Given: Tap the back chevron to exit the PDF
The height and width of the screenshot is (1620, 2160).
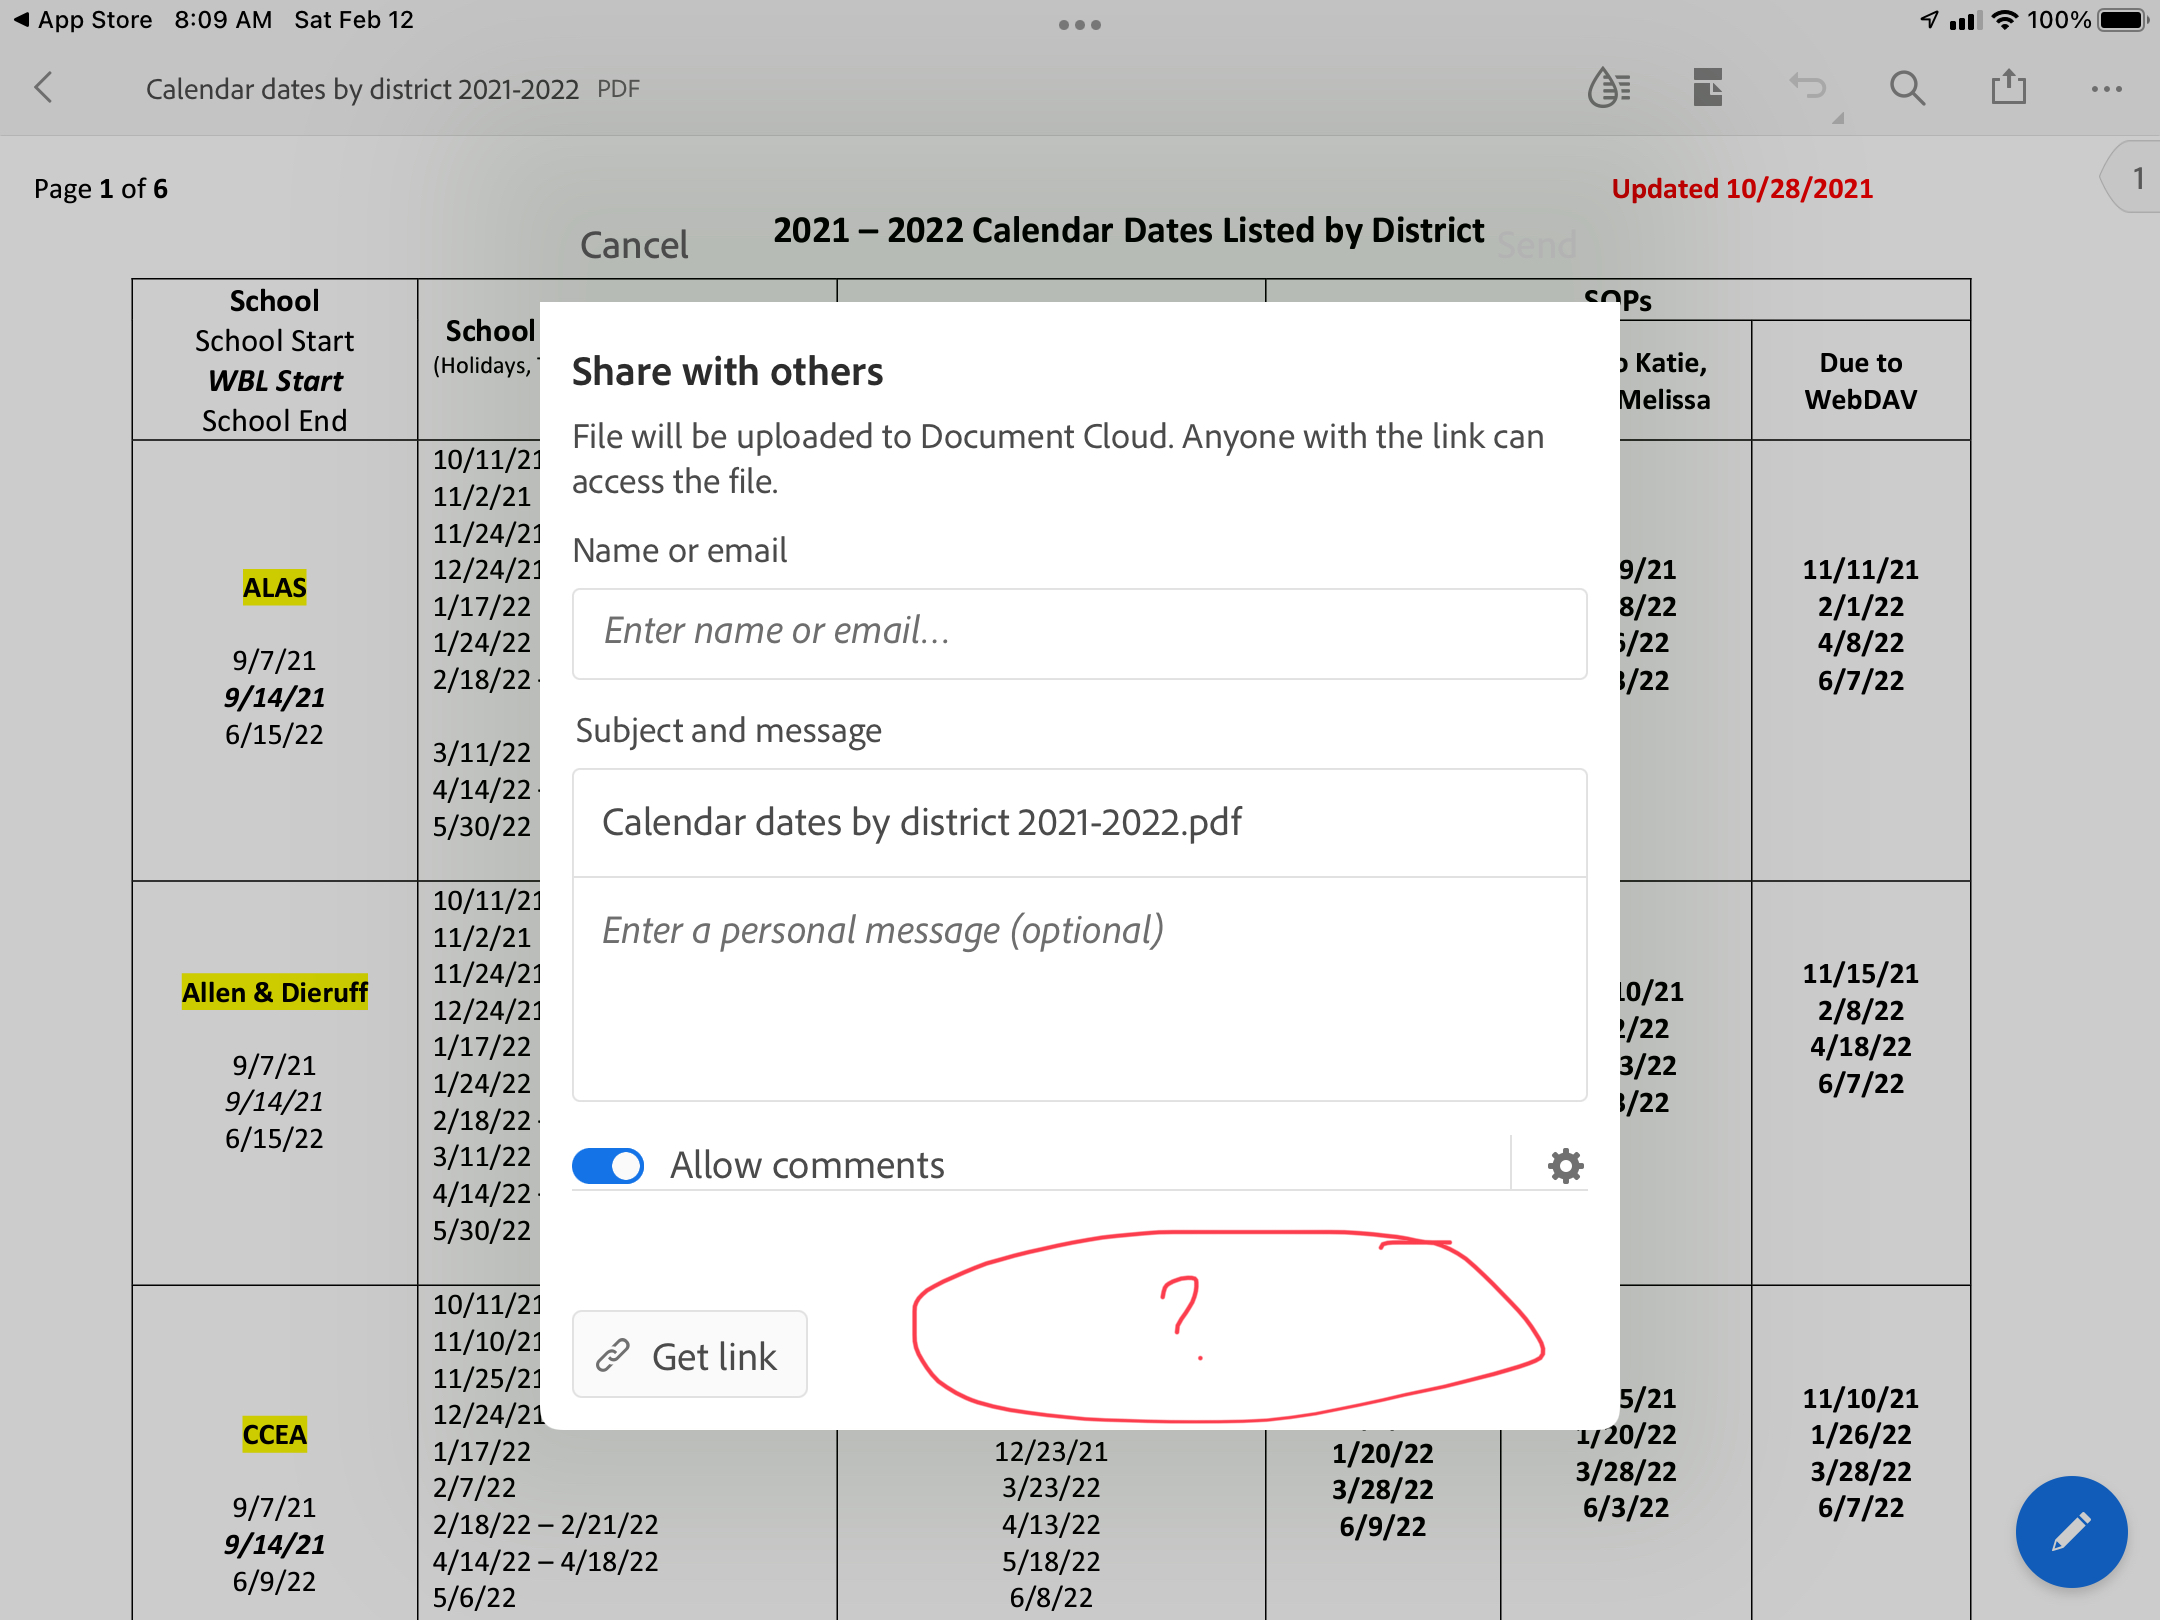Looking at the screenshot, I should pyautogui.click(x=44, y=88).
